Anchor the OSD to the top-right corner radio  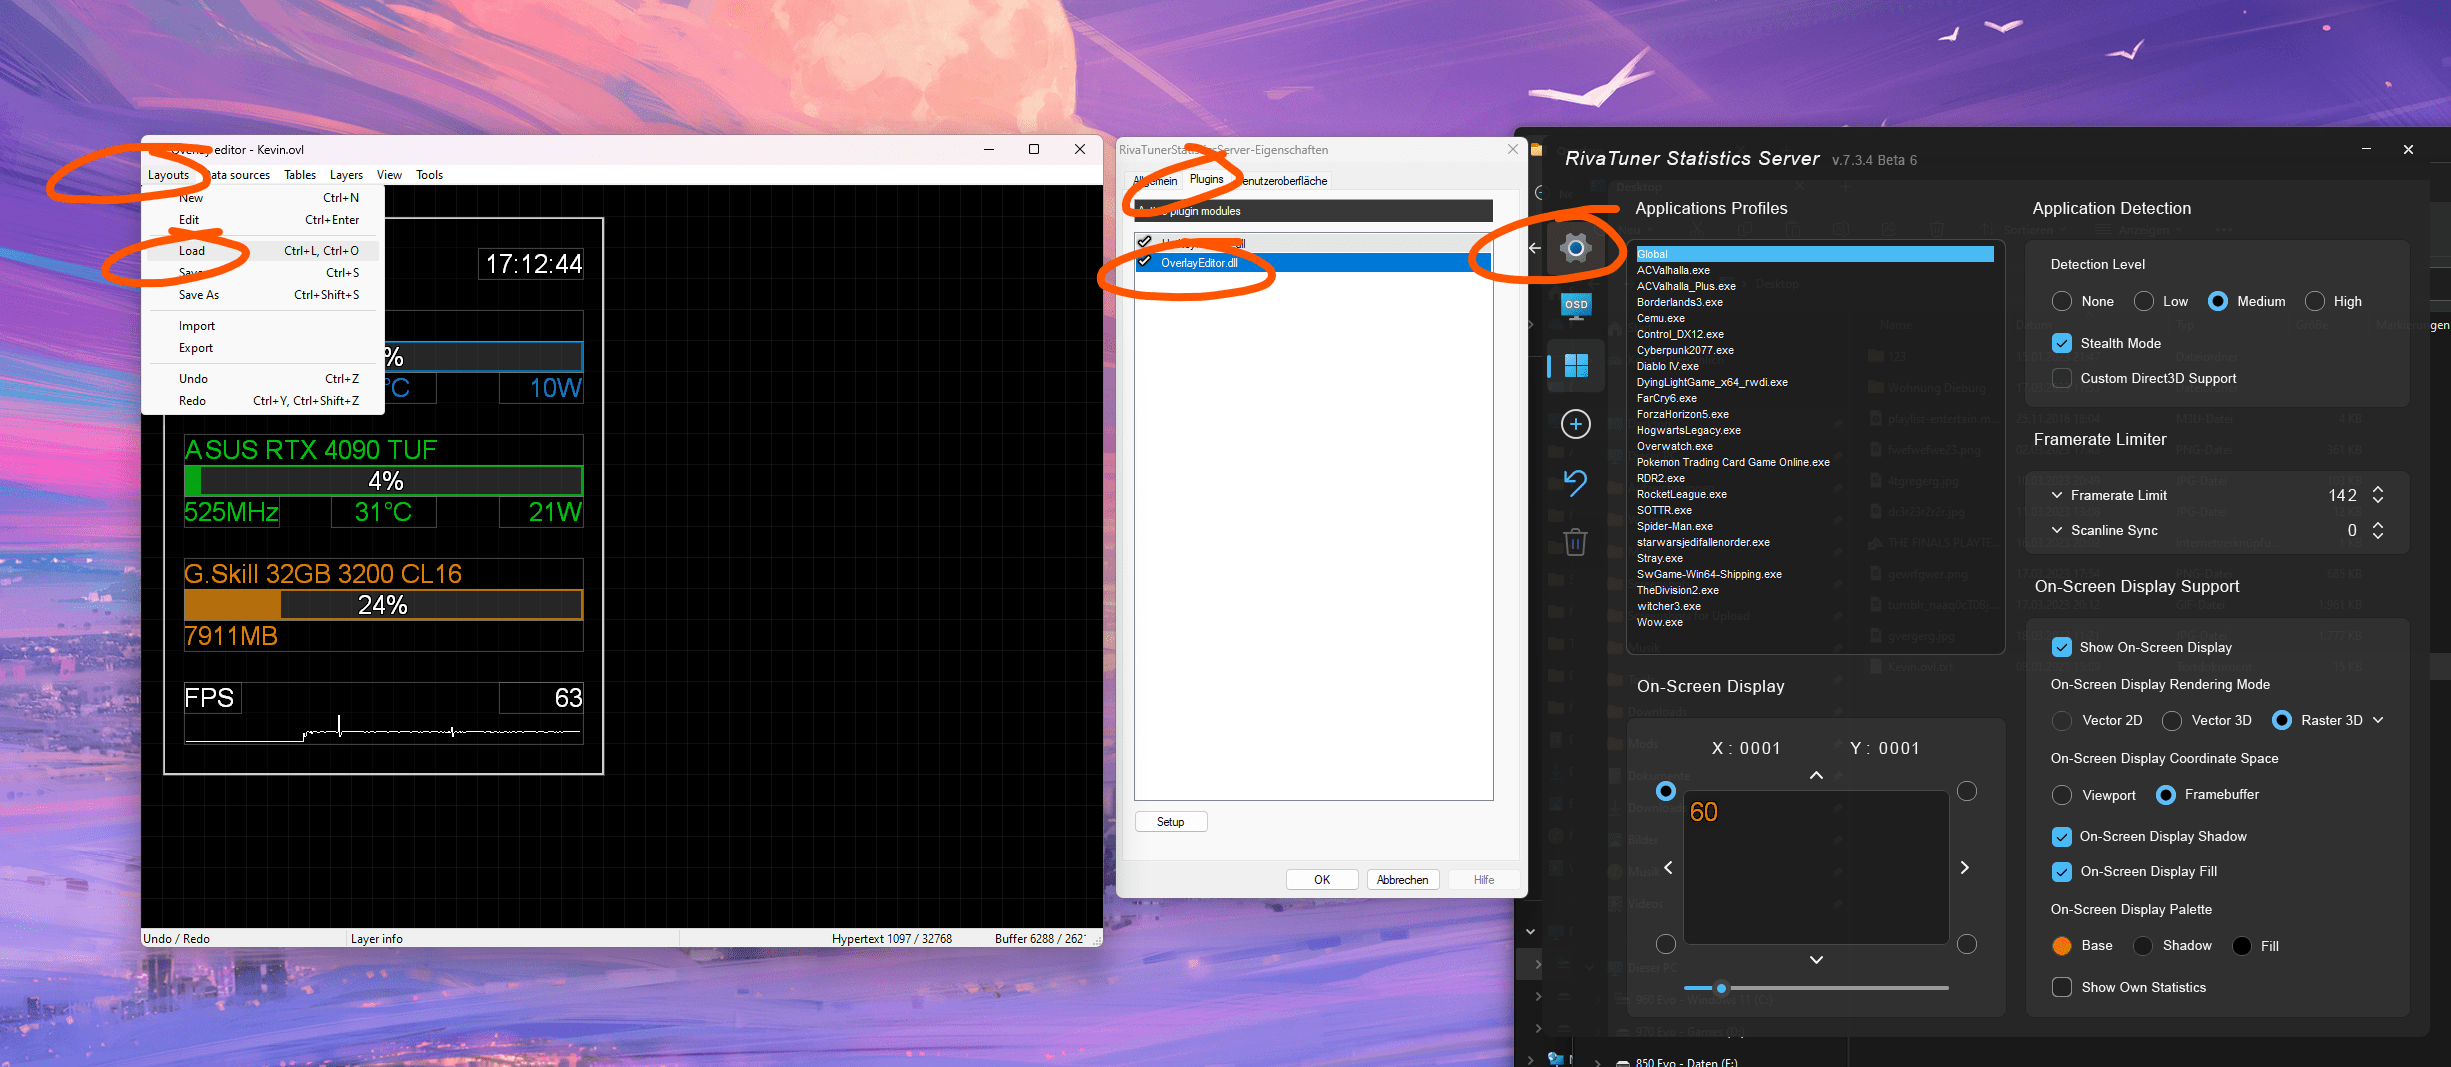(x=1967, y=791)
